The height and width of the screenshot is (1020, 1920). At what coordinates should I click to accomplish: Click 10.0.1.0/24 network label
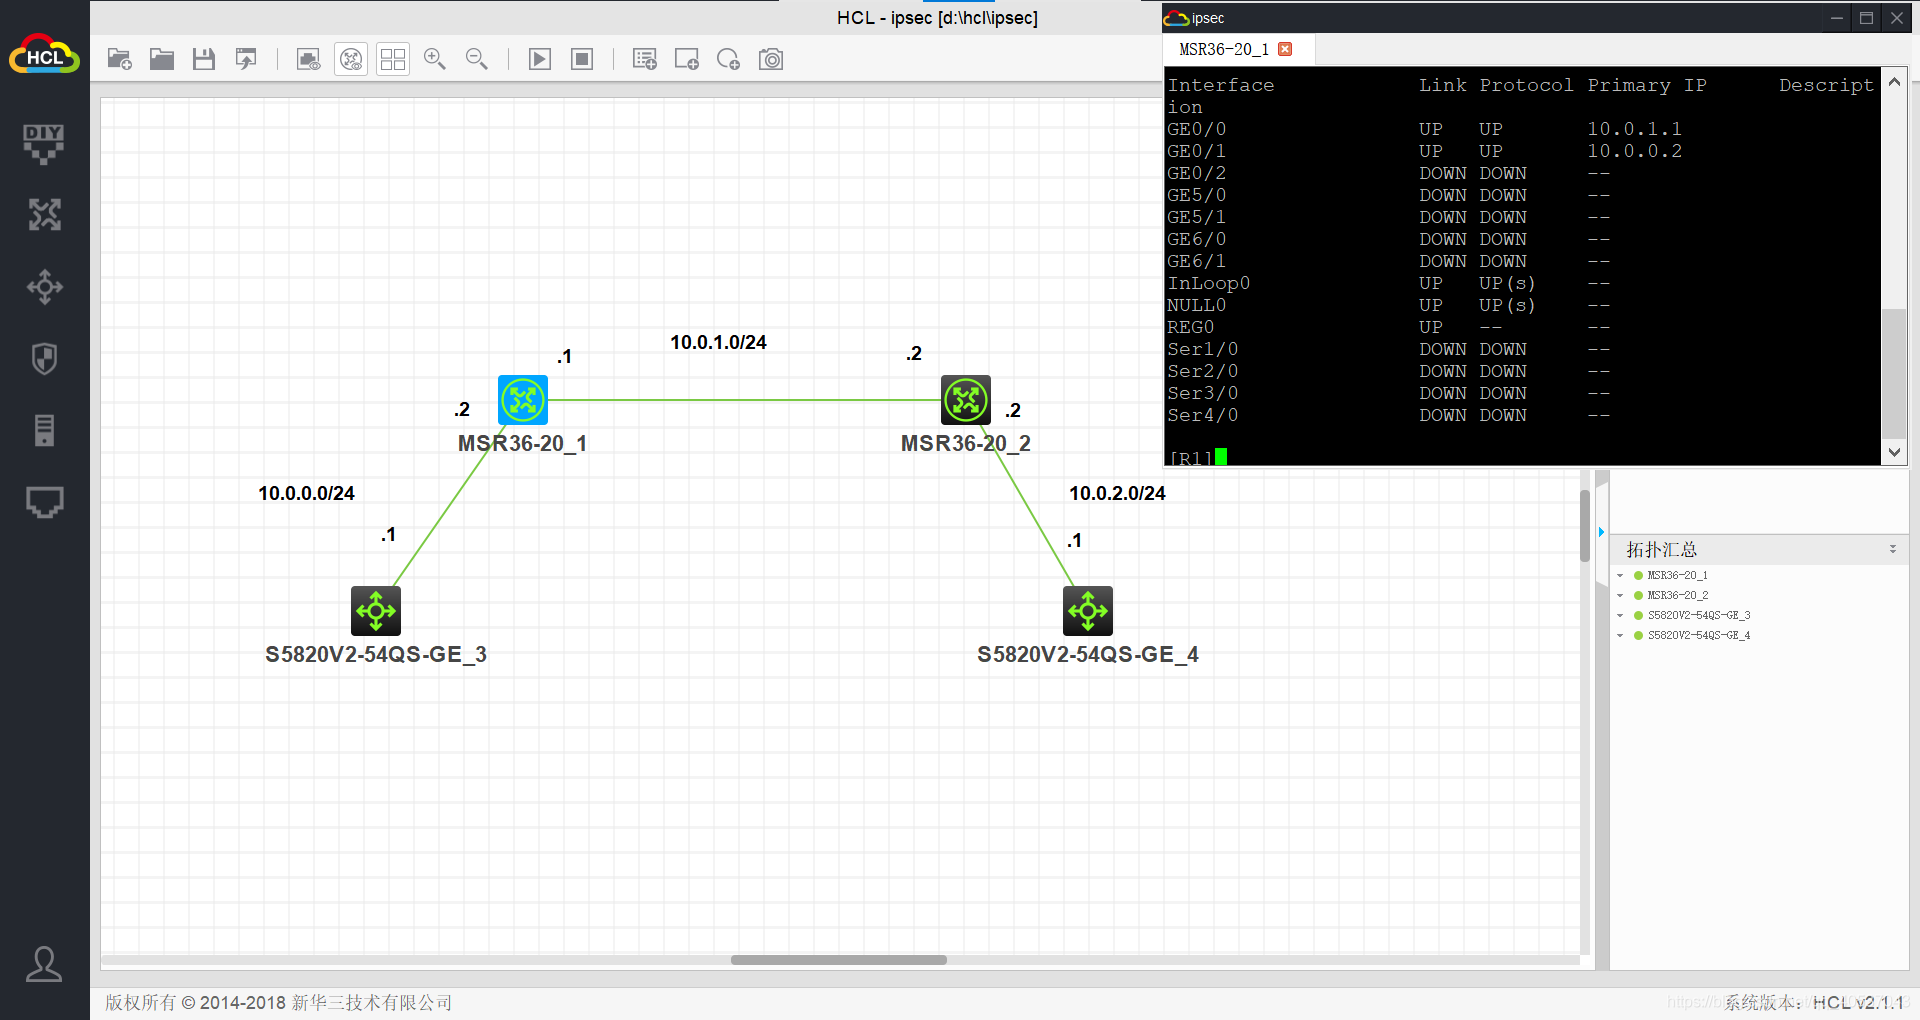pos(718,343)
